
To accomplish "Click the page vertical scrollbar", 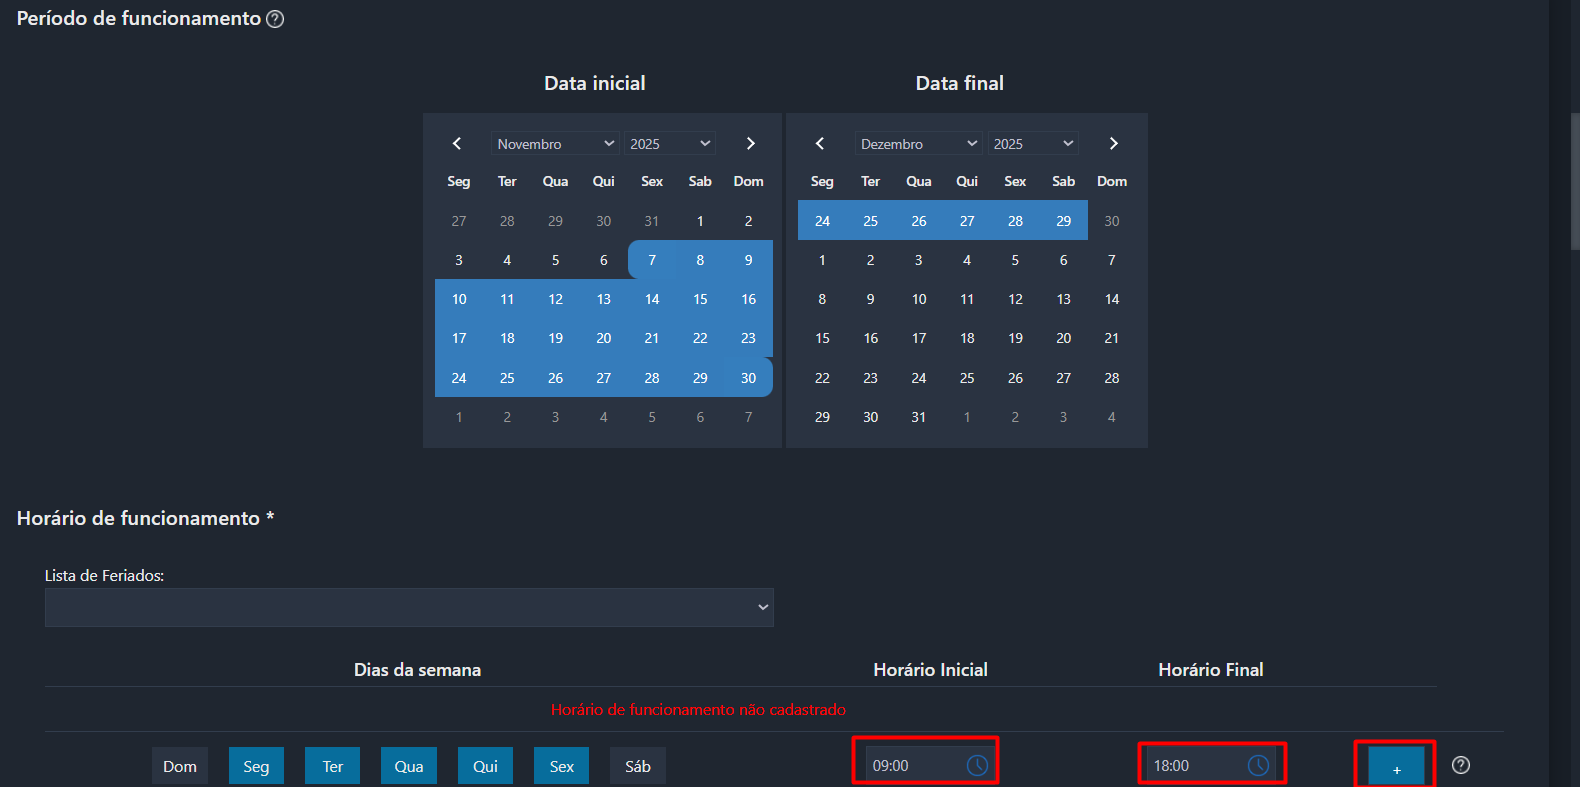I will [x=1574, y=180].
